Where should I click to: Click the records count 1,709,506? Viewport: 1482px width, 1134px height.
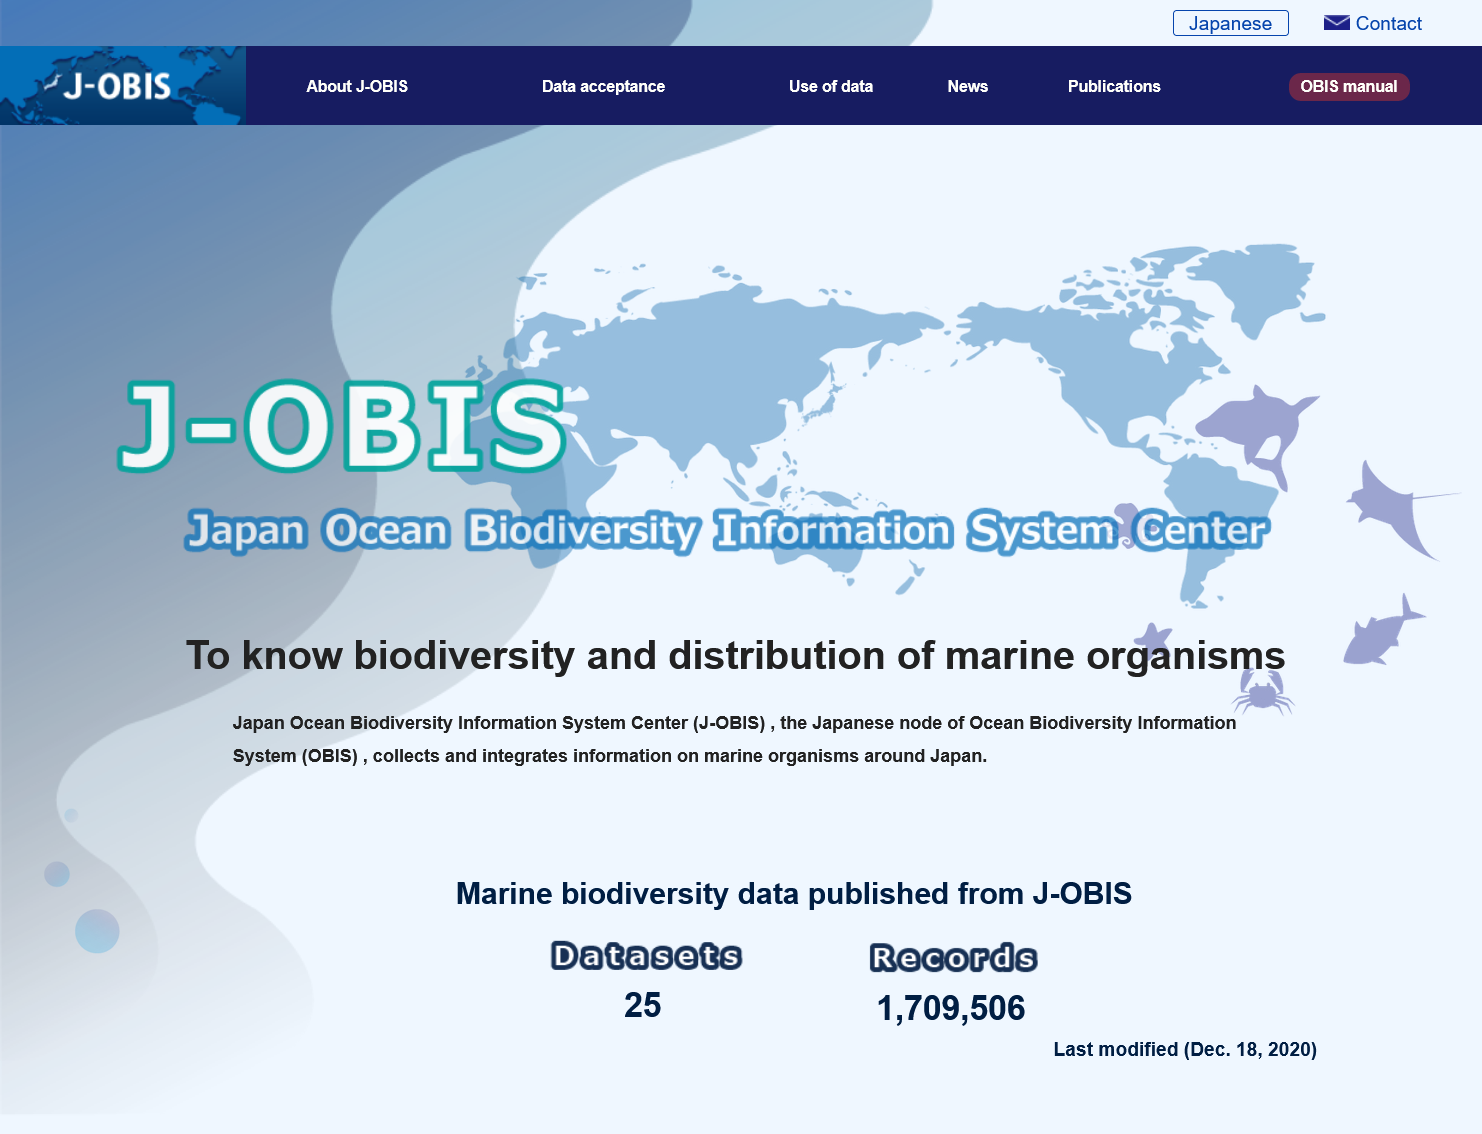pyautogui.click(x=951, y=1008)
